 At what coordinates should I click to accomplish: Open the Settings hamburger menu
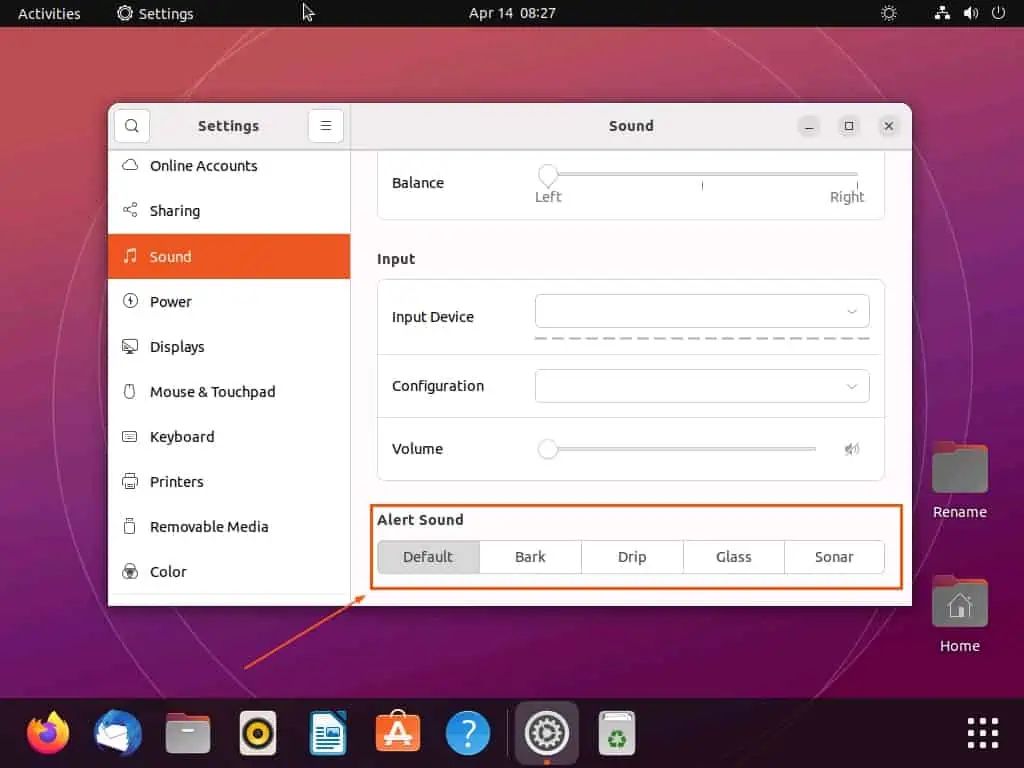(326, 125)
